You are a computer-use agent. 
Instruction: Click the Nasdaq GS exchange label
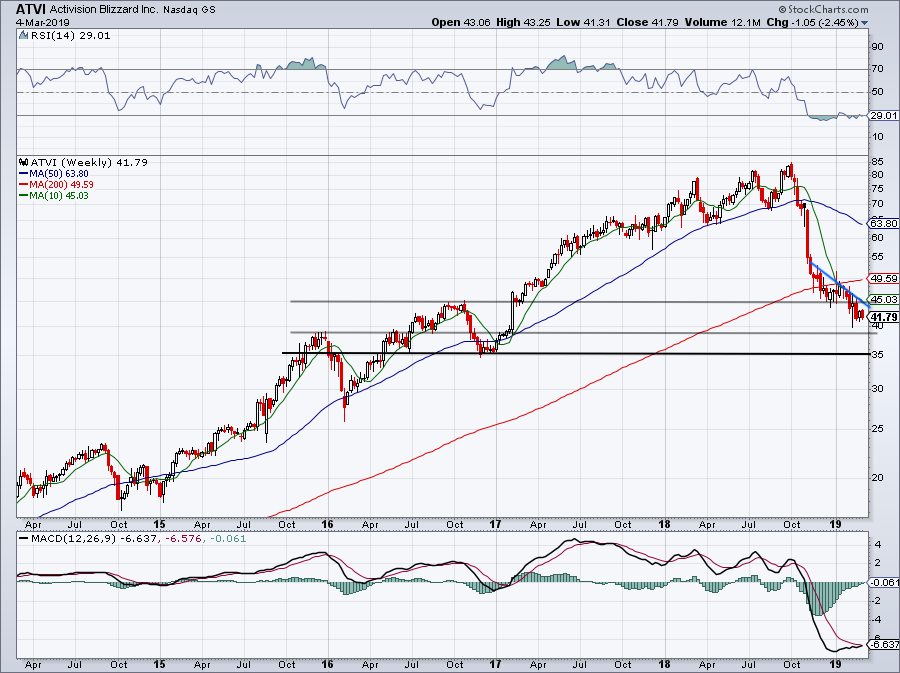point(189,10)
